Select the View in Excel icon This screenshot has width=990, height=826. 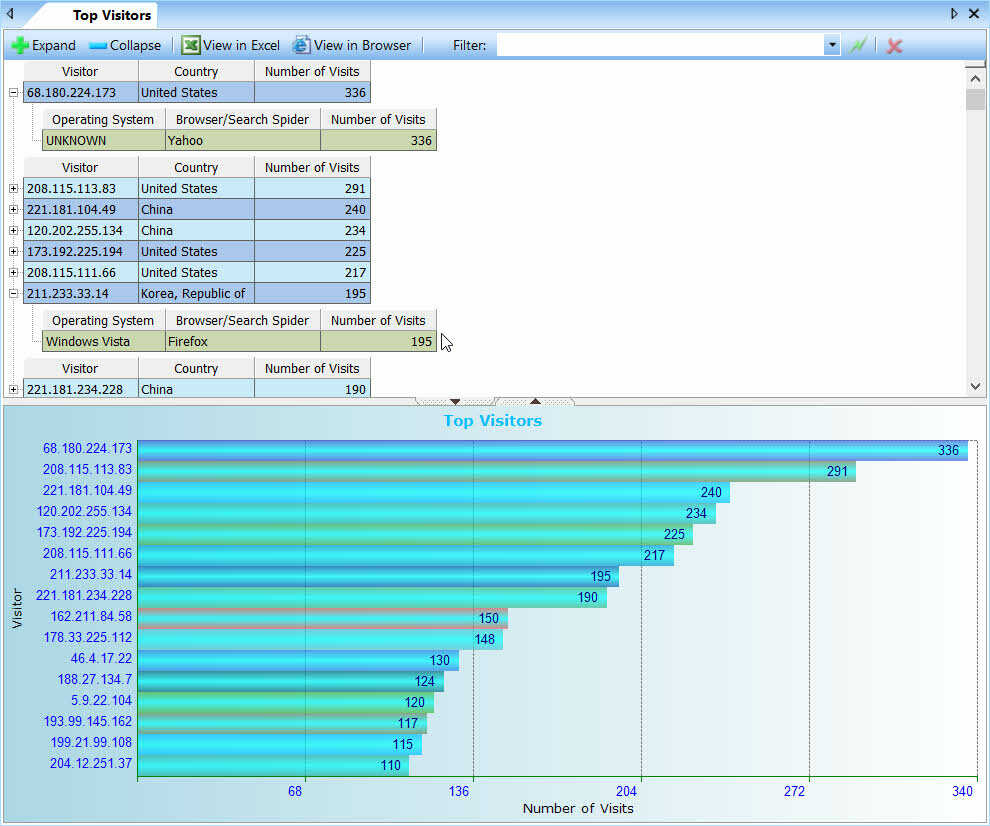pos(189,45)
